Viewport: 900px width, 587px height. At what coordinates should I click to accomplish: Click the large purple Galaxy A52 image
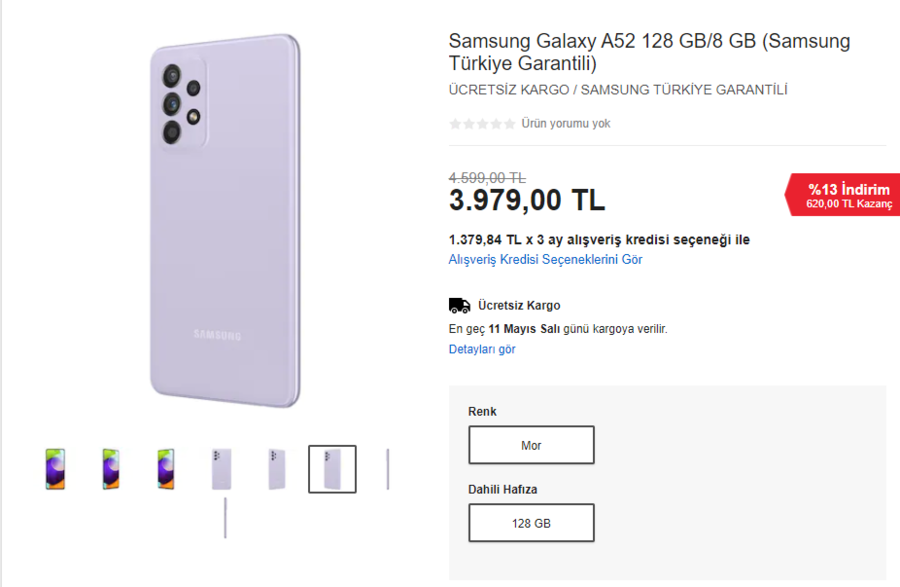tap(226, 222)
